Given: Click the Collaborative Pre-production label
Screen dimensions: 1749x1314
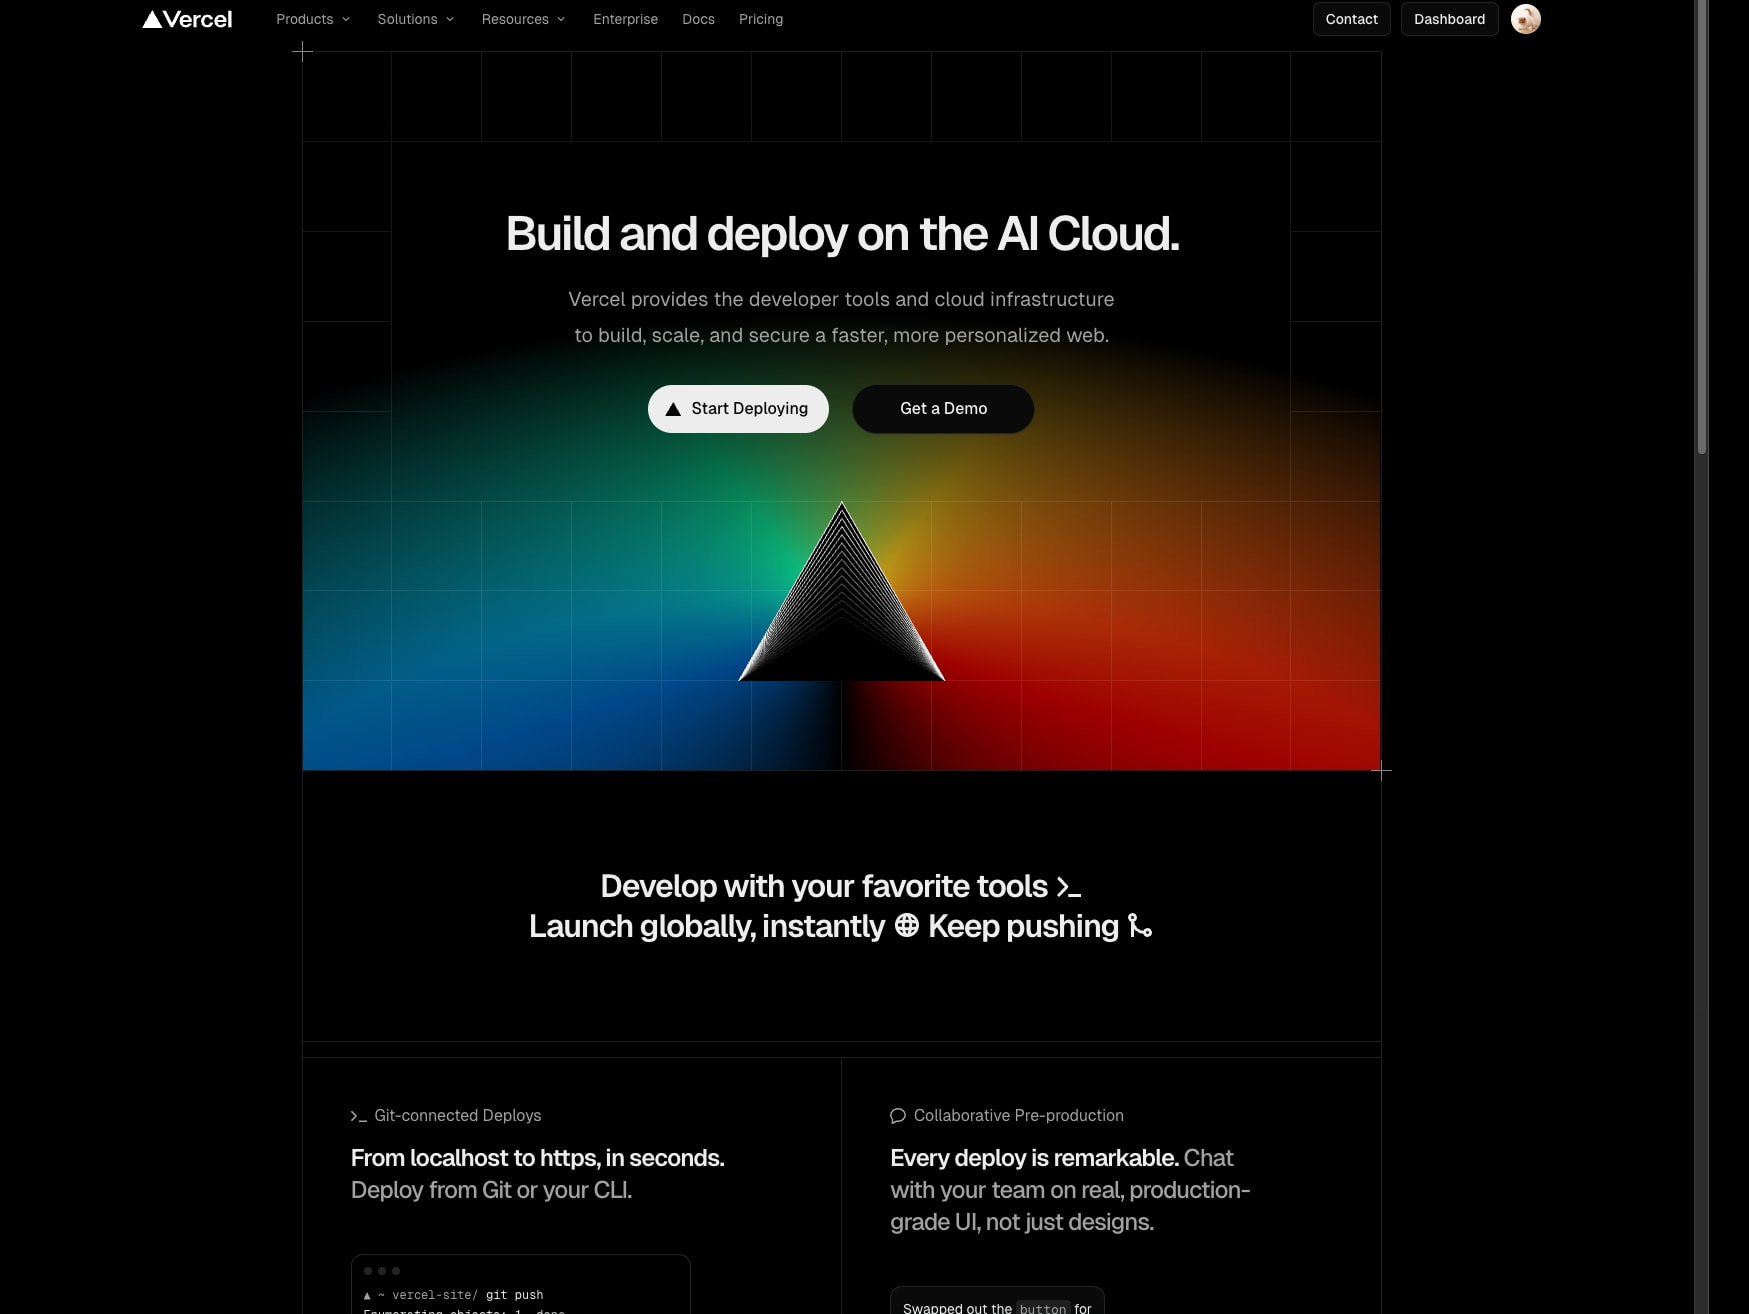Looking at the screenshot, I should (1018, 1116).
